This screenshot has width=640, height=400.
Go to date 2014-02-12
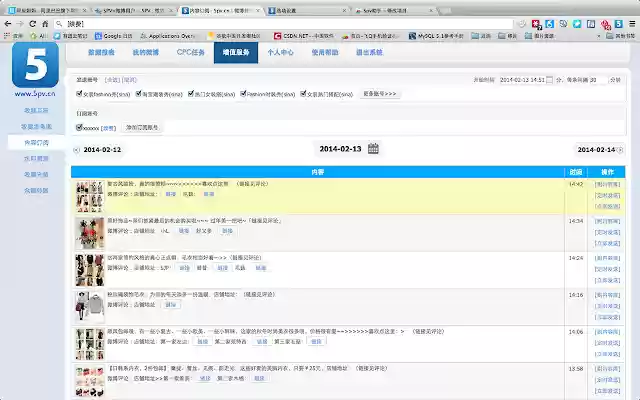click(102, 150)
